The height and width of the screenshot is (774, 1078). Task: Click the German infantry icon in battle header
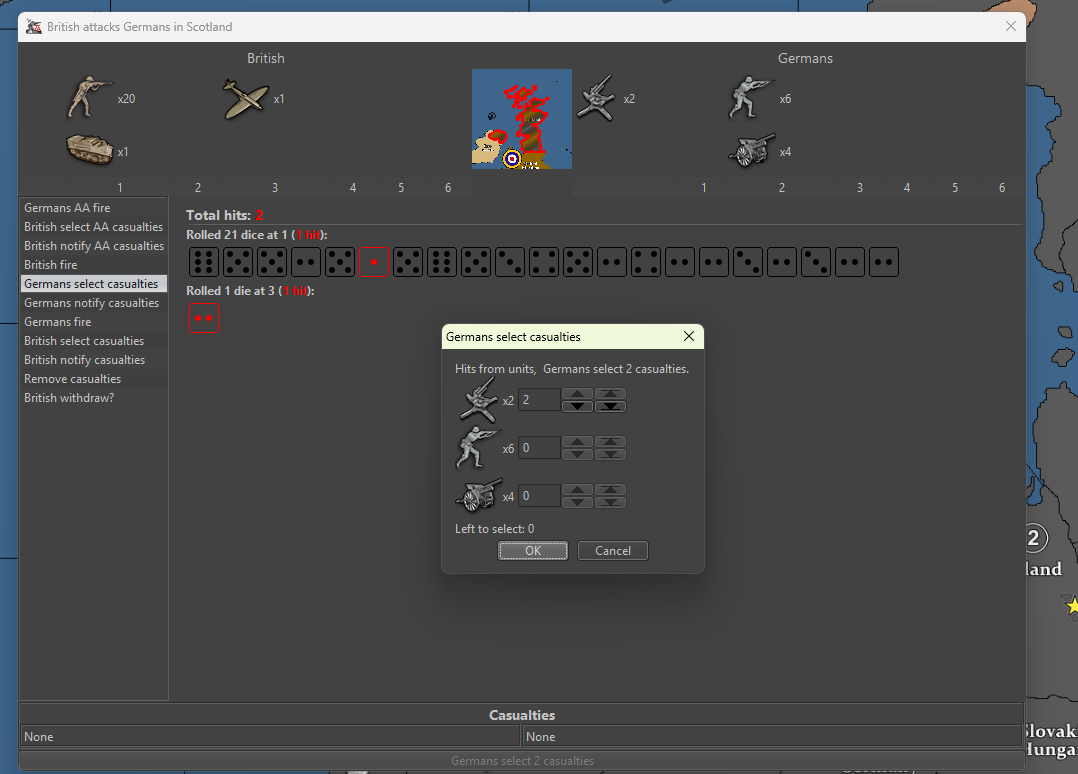point(751,99)
